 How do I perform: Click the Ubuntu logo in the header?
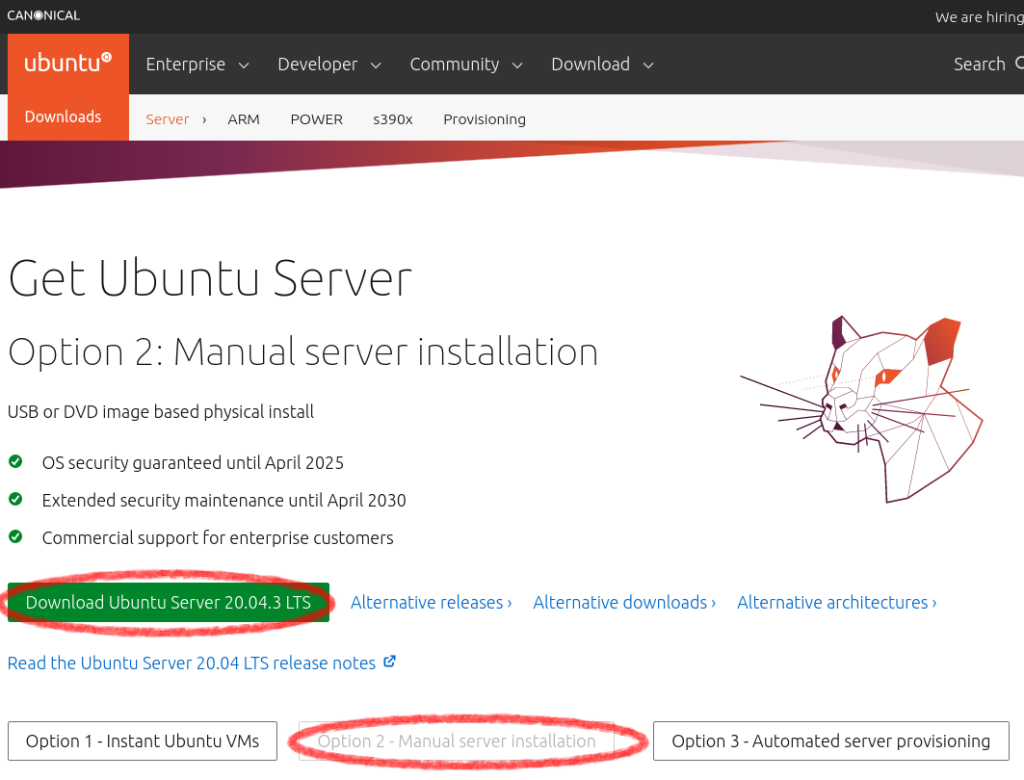pos(68,63)
